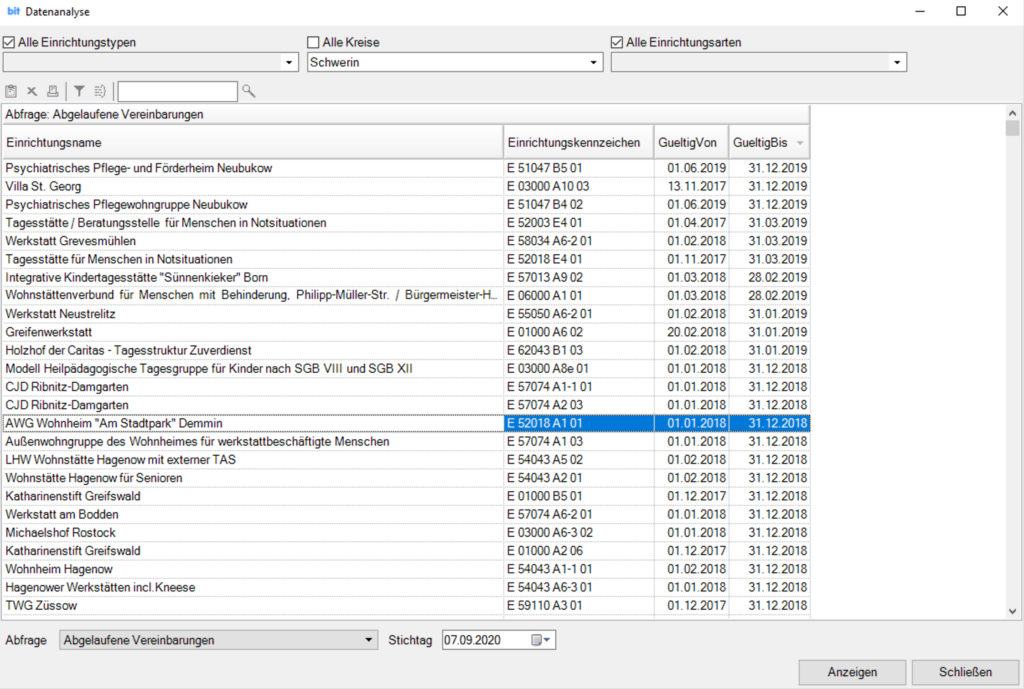Sort by Einrichtungsname column header
The width and height of the screenshot is (1024, 689).
(250, 143)
